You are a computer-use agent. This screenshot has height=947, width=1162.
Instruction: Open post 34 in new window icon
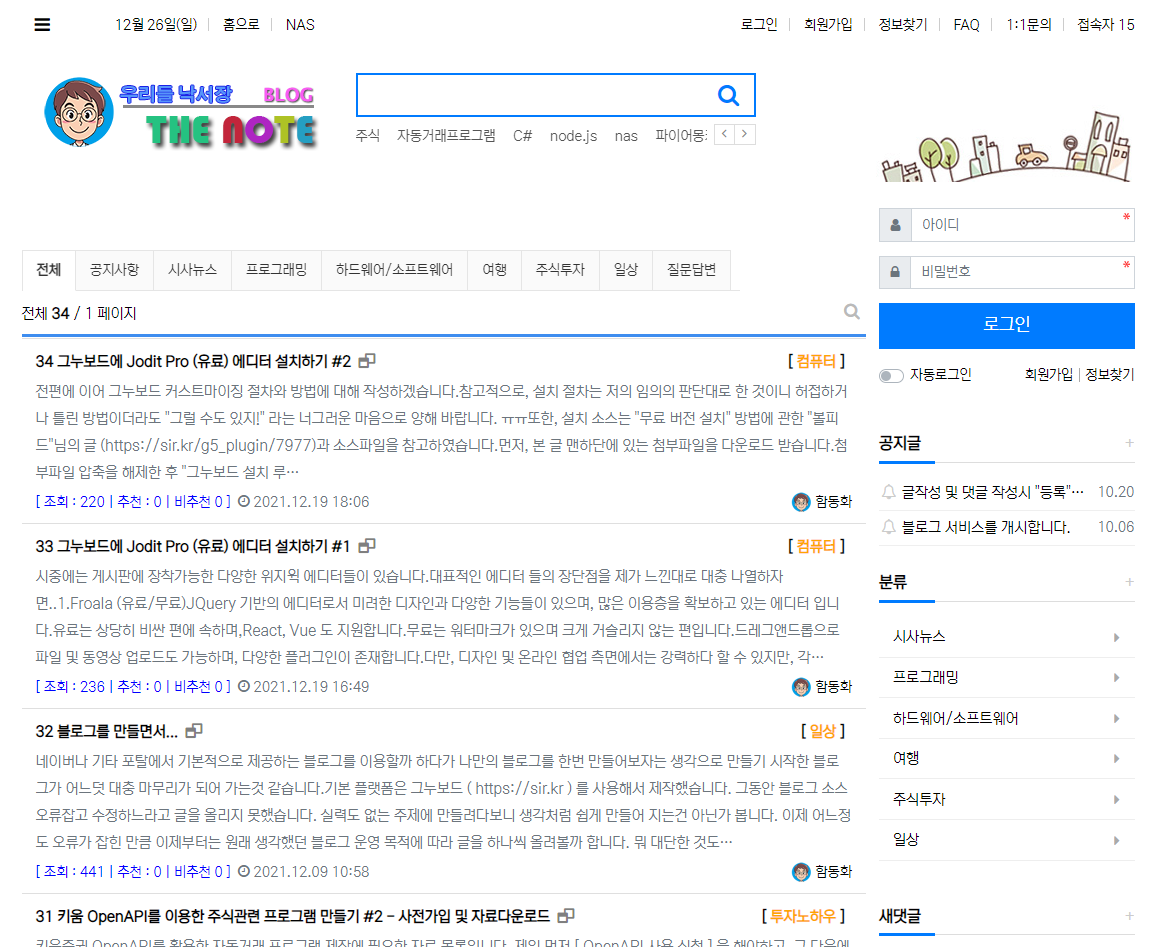coord(367,361)
